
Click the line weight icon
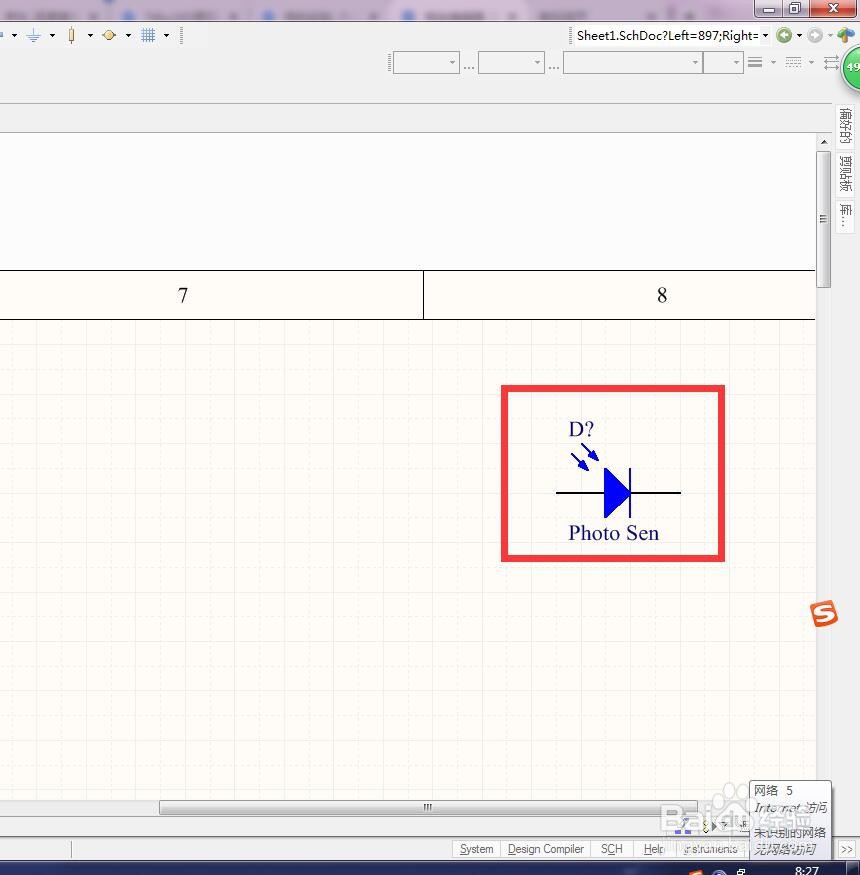pyautogui.click(x=755, y=62)
